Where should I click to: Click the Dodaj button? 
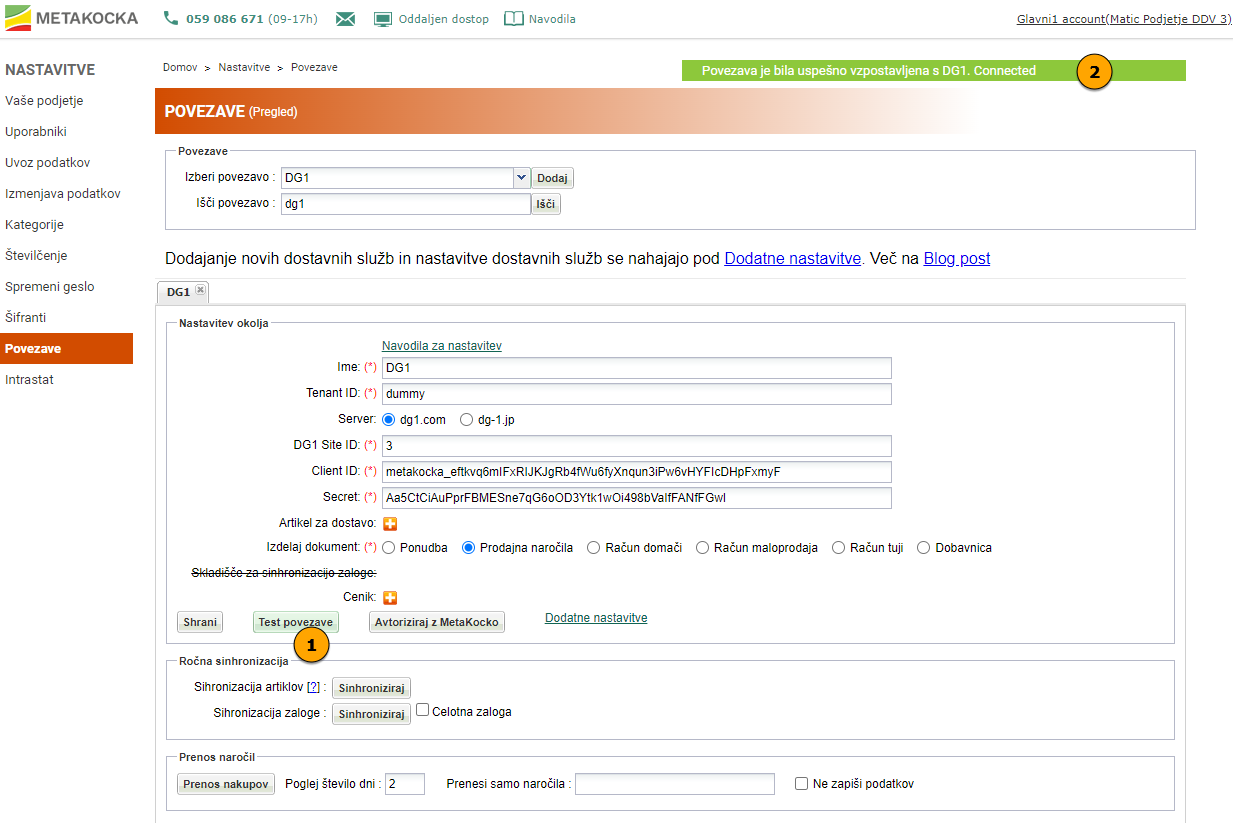coord(552,178)
